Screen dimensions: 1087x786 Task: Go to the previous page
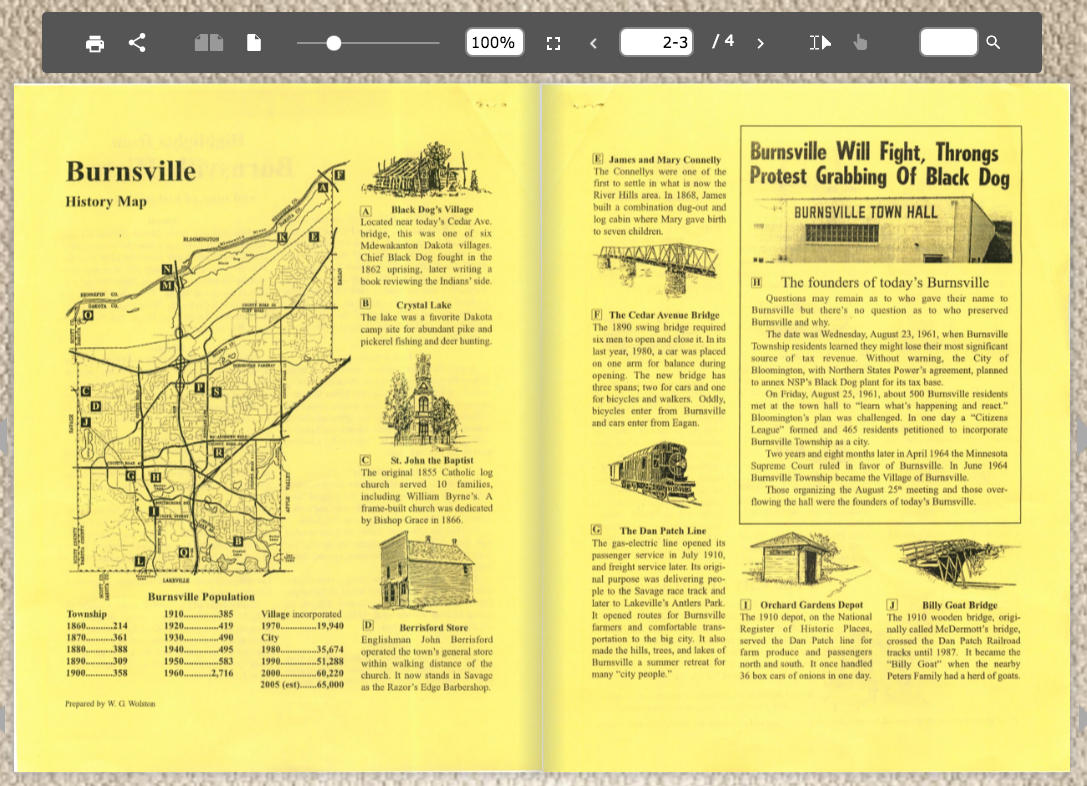[593, 43]
